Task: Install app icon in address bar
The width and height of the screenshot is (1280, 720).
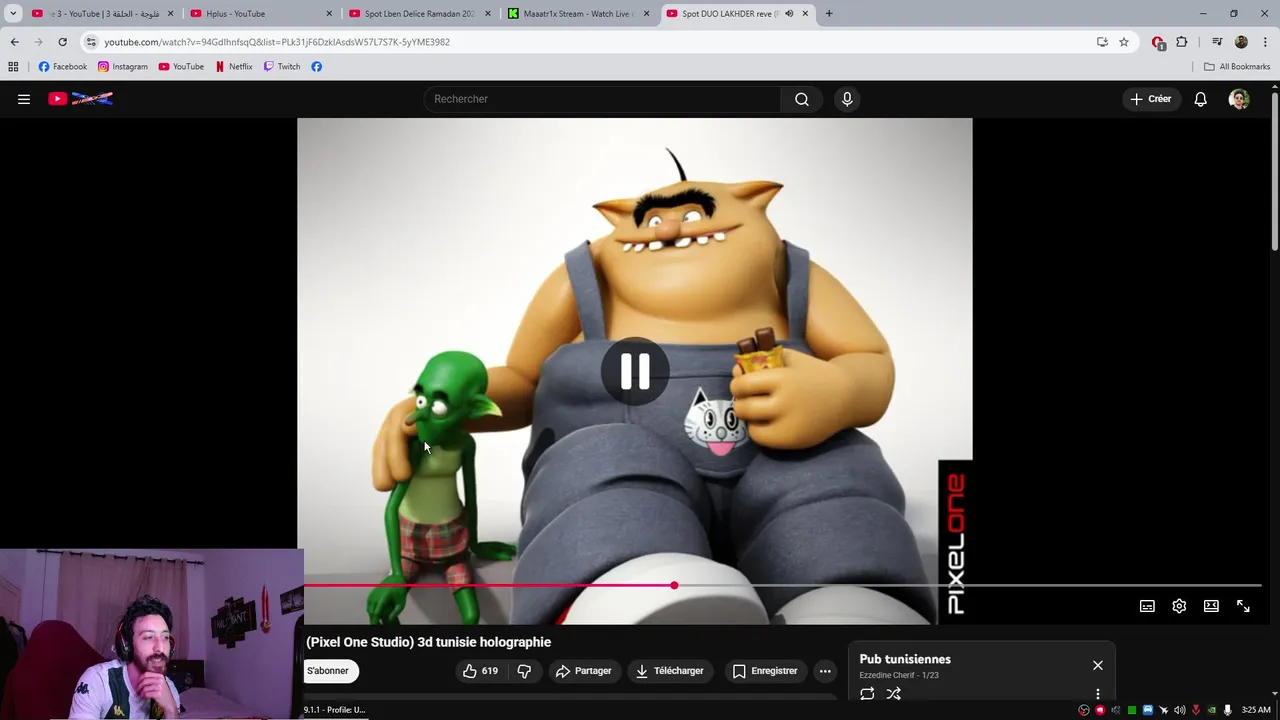Action: [1102, 42]
